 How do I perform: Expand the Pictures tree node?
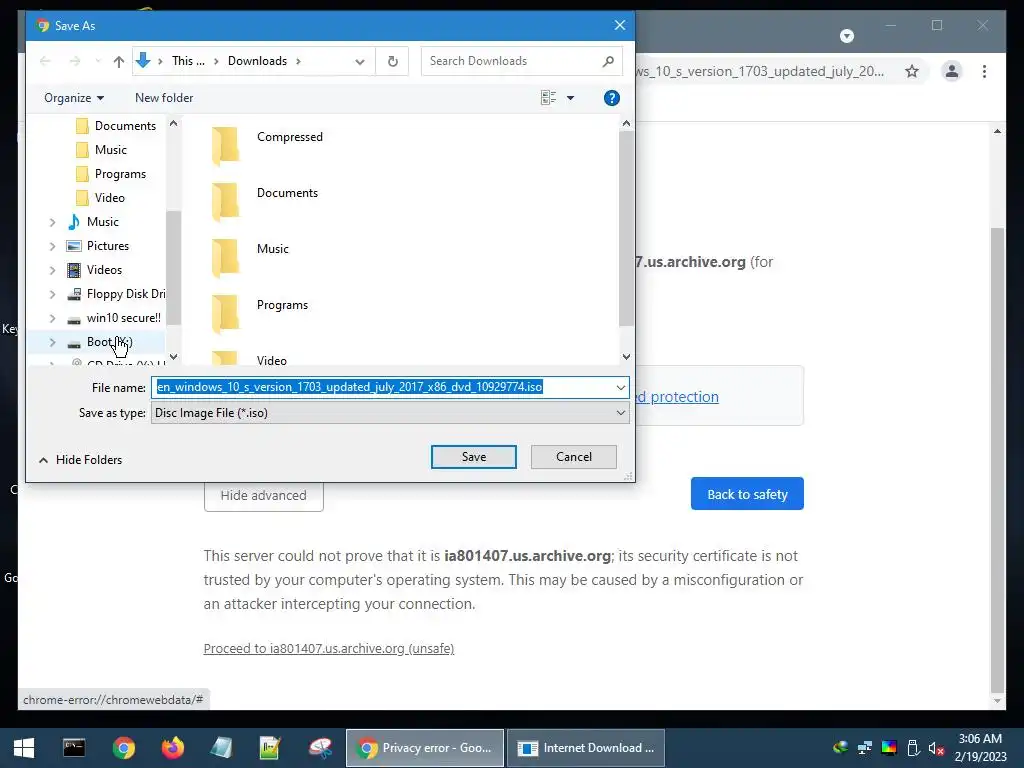coord(52,247)
